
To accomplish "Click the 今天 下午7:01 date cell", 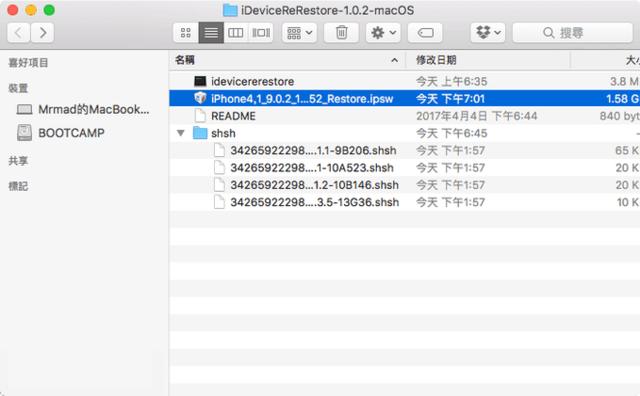I will (450, 98).
